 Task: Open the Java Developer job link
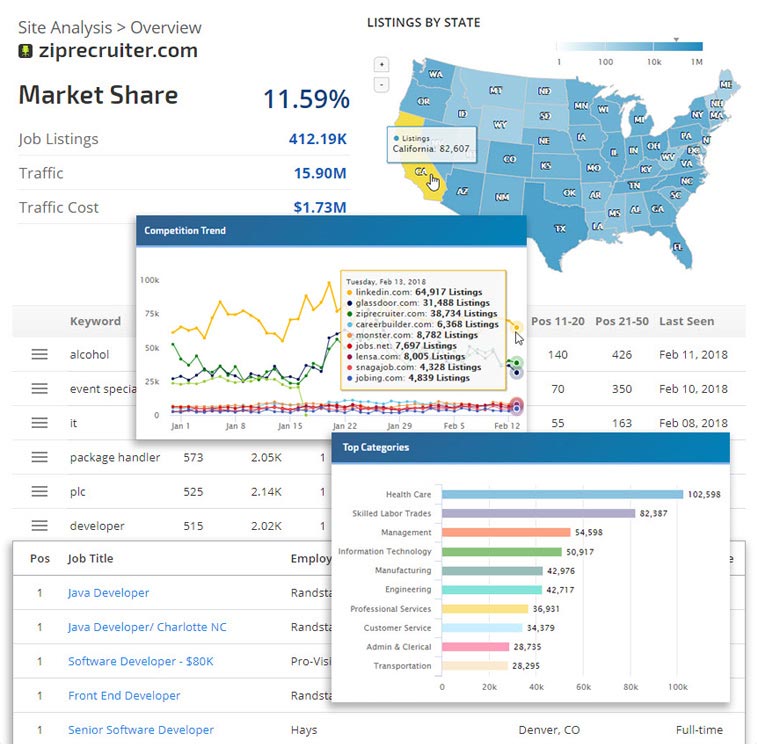(x=108, y=593)
